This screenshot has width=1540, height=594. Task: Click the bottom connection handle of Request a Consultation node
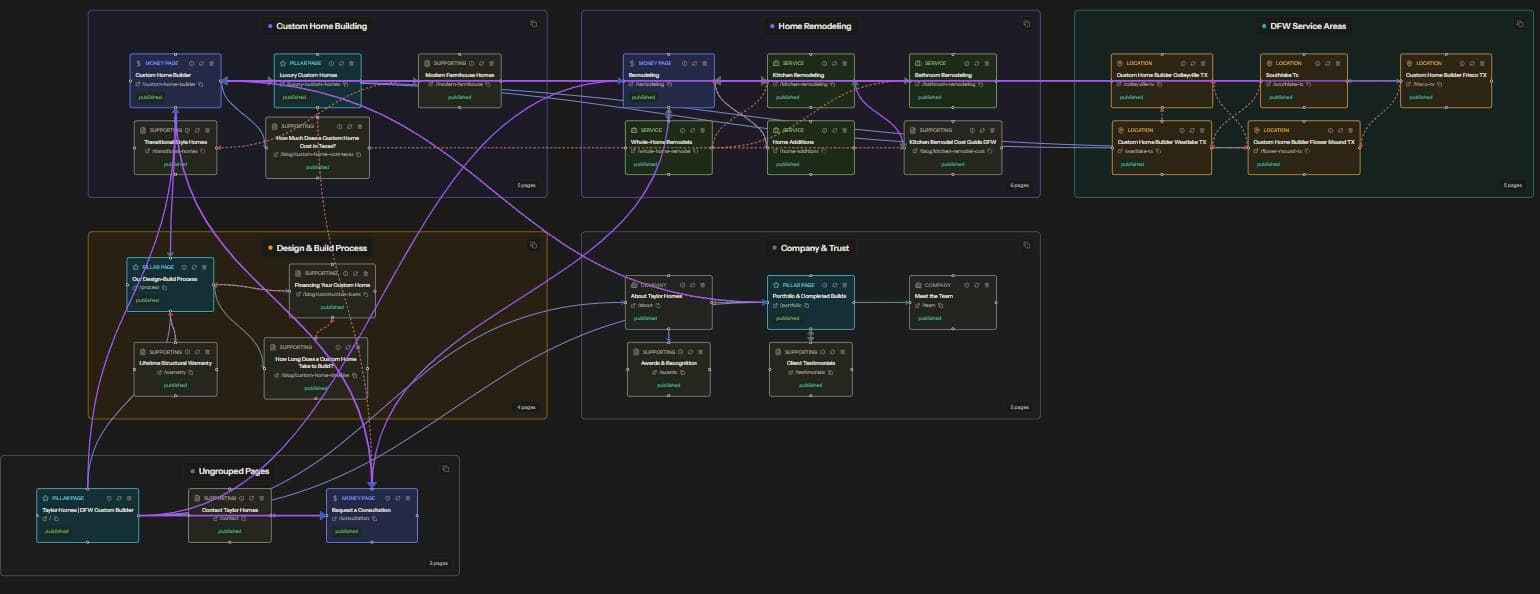[x=372, y=542]
